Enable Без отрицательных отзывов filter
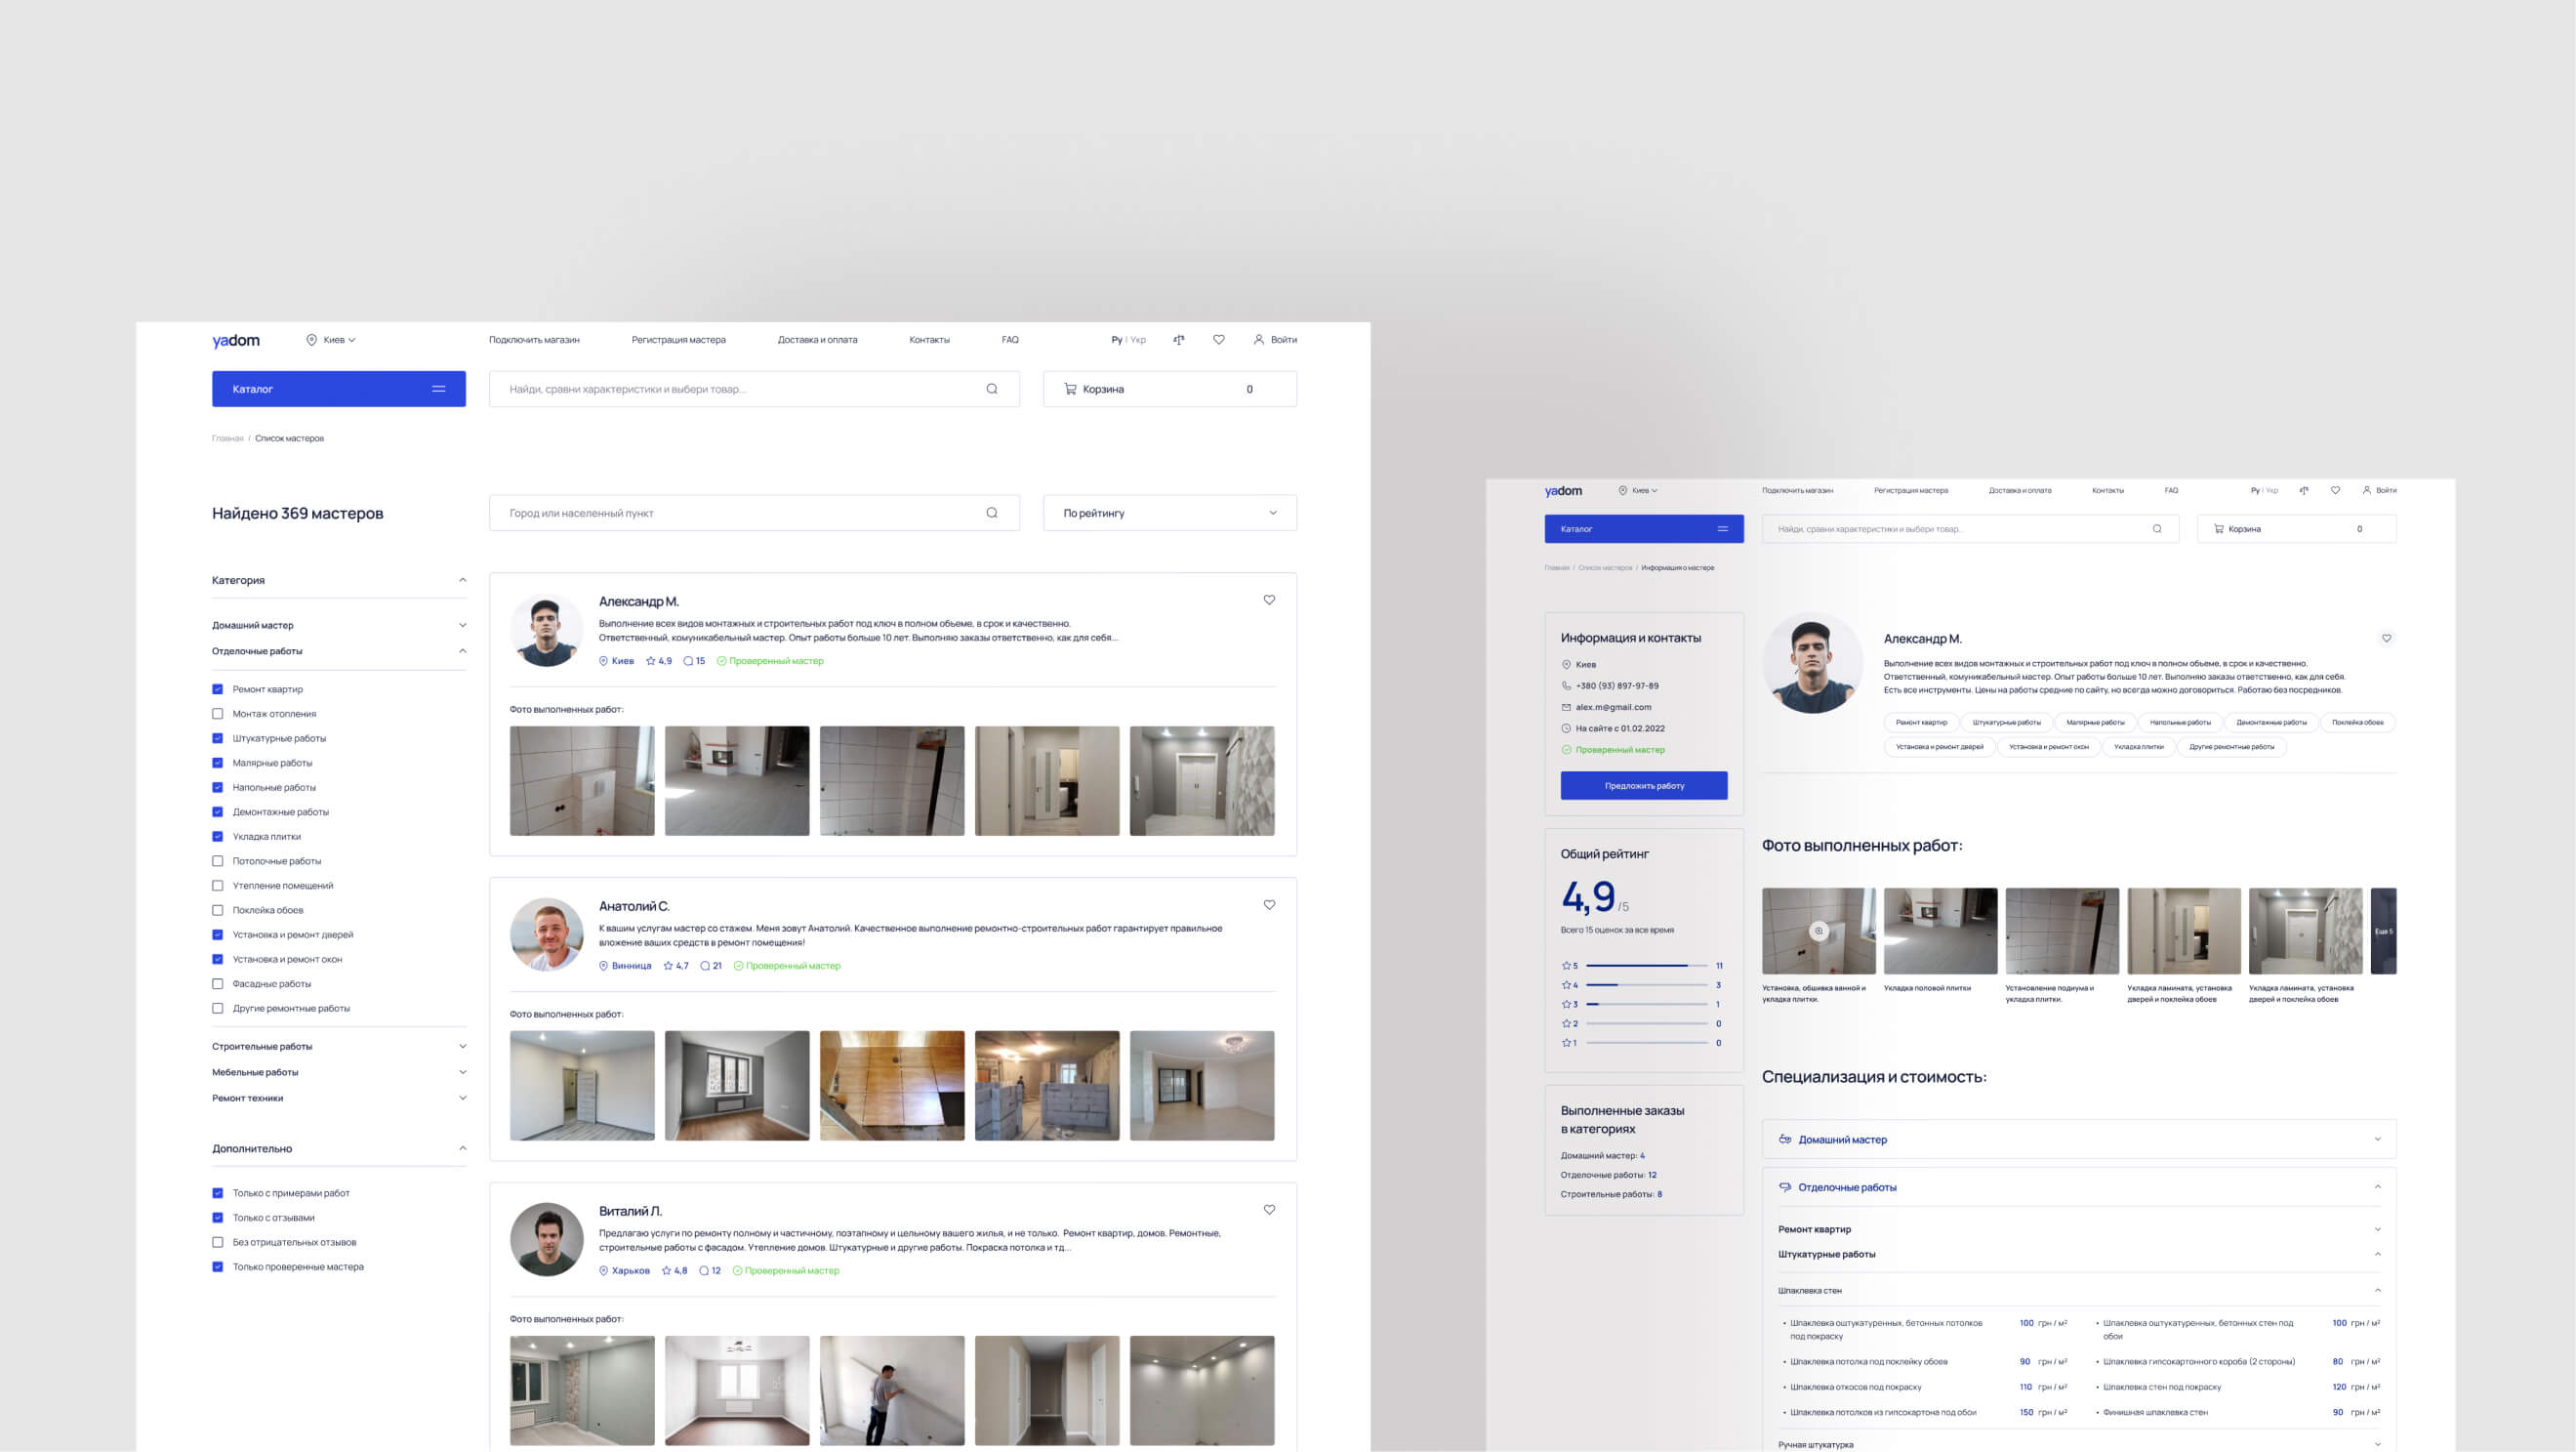2576x1452 pixels. point(218,1242)
